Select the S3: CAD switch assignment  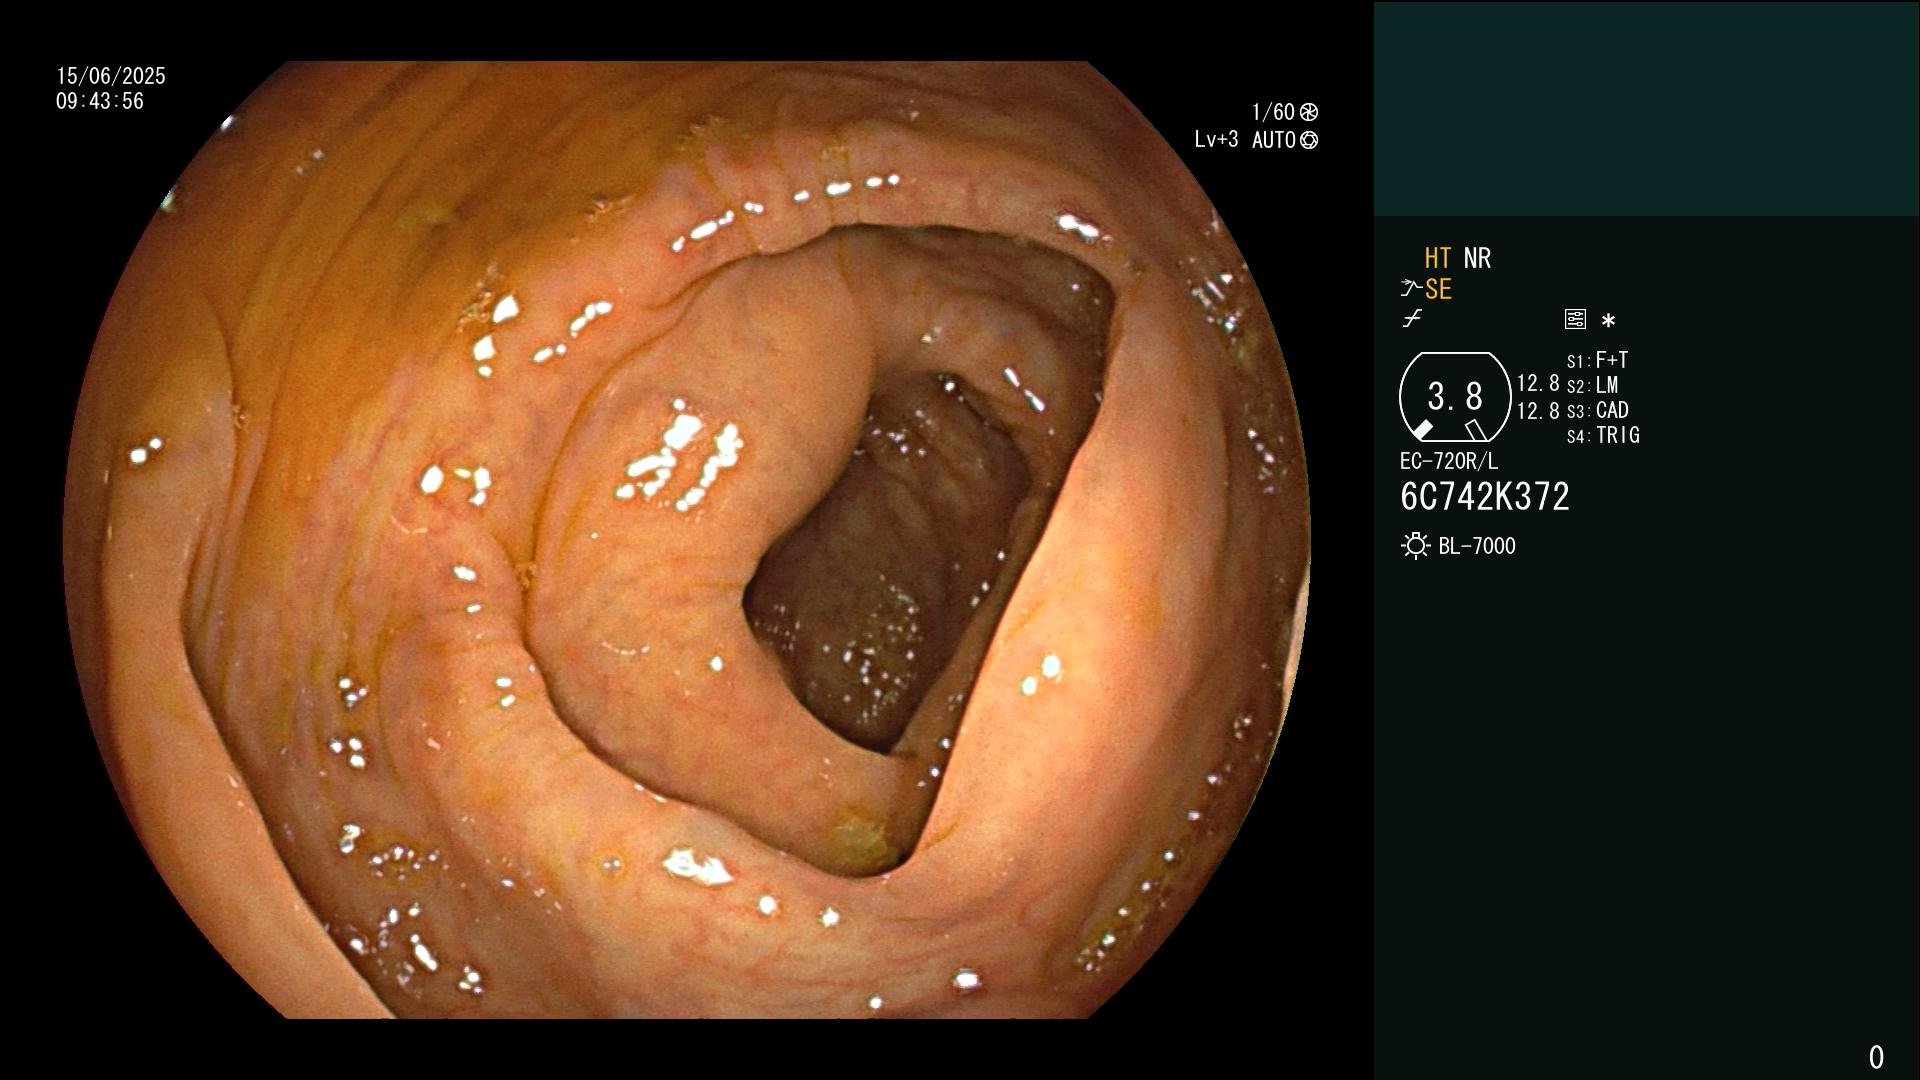(x=1598, y=410)
